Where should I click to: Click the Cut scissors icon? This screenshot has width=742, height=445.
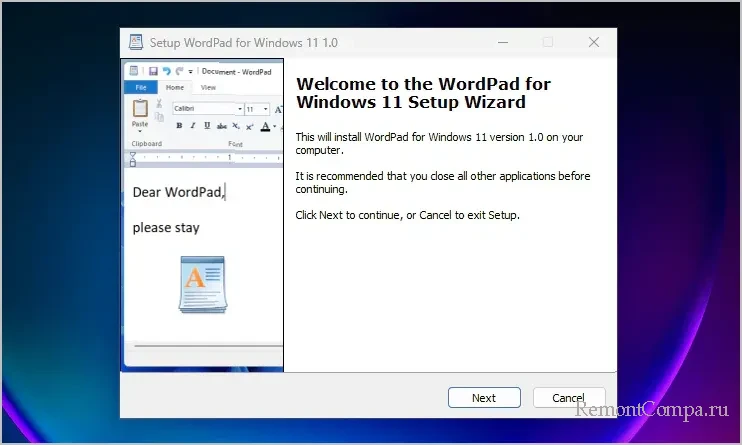pos(159,104)
